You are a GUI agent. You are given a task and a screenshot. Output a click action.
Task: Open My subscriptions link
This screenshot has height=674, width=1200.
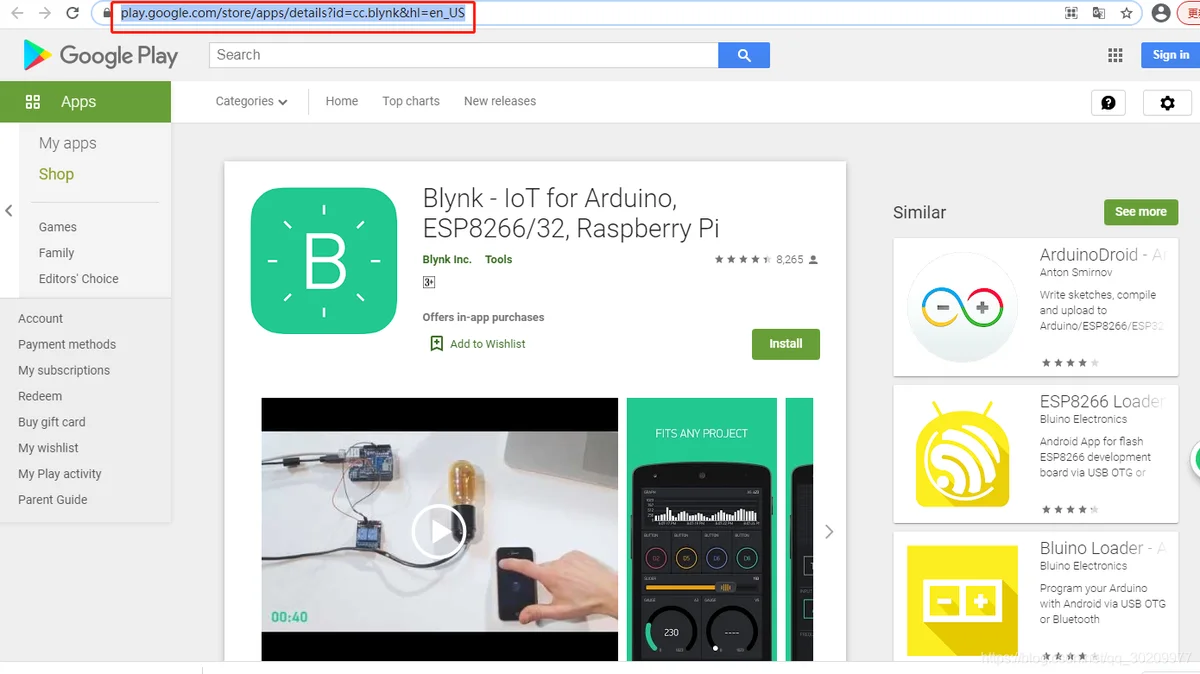click(x=64, y=370)
